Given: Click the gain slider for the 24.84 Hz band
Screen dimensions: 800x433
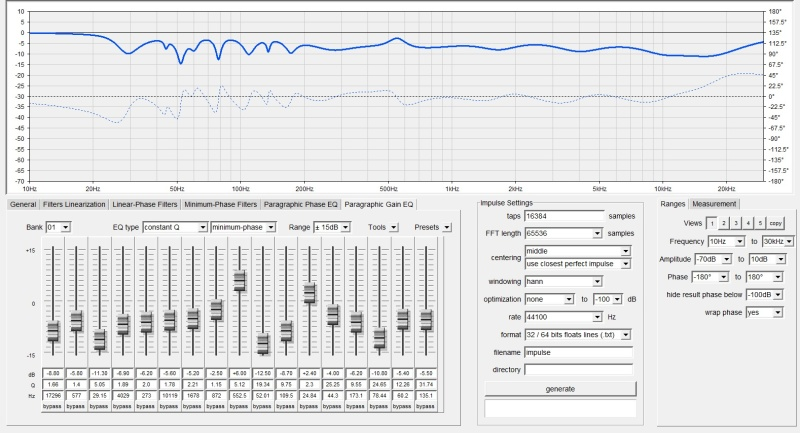Looking at the screenshot, I should click(310, 294).
